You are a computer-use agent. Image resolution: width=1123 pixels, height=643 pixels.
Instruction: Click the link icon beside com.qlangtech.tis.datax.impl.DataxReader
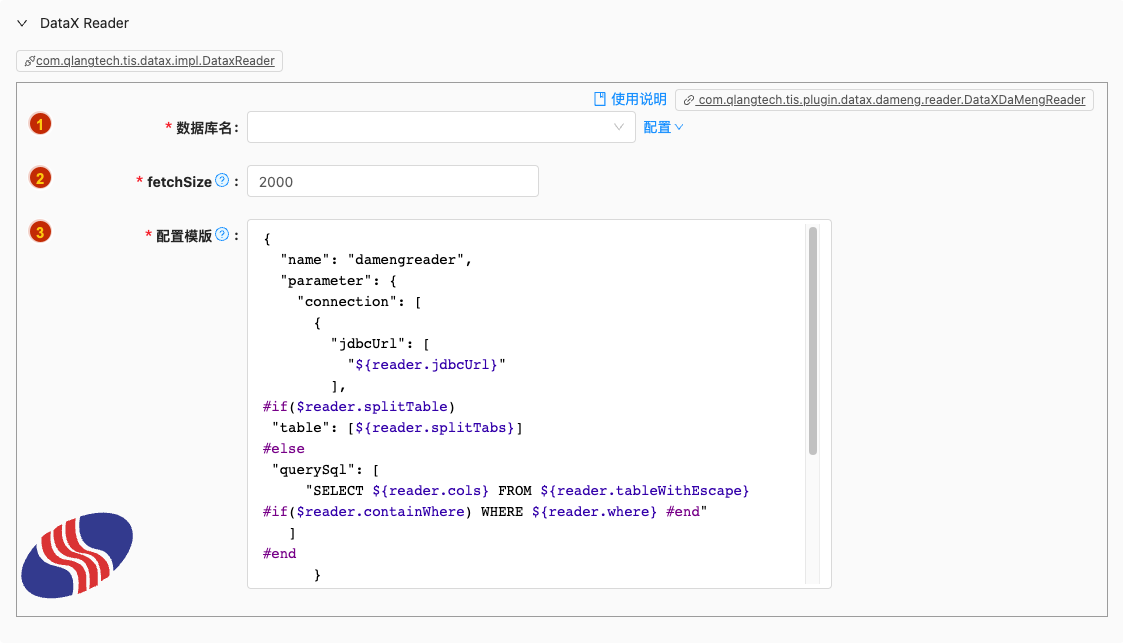pos(30,61)
